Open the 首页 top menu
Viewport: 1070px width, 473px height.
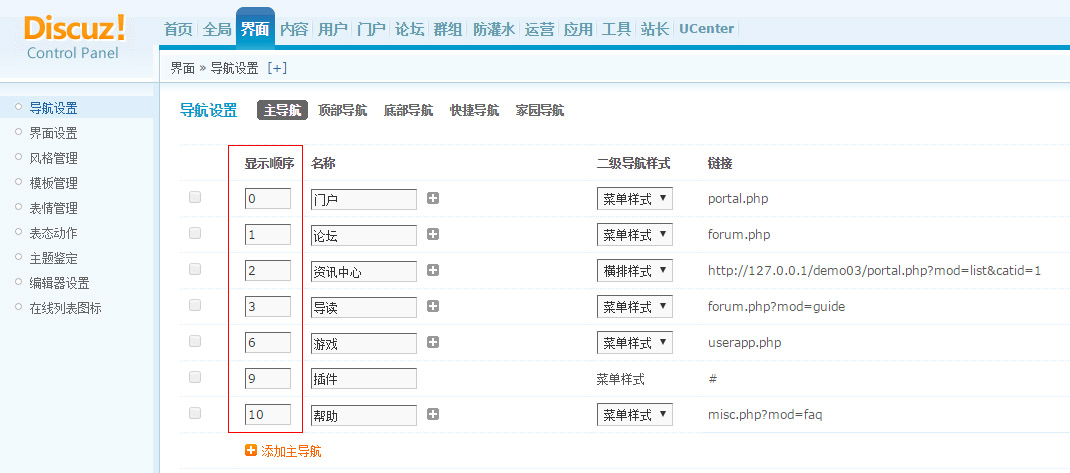(179, 29)
